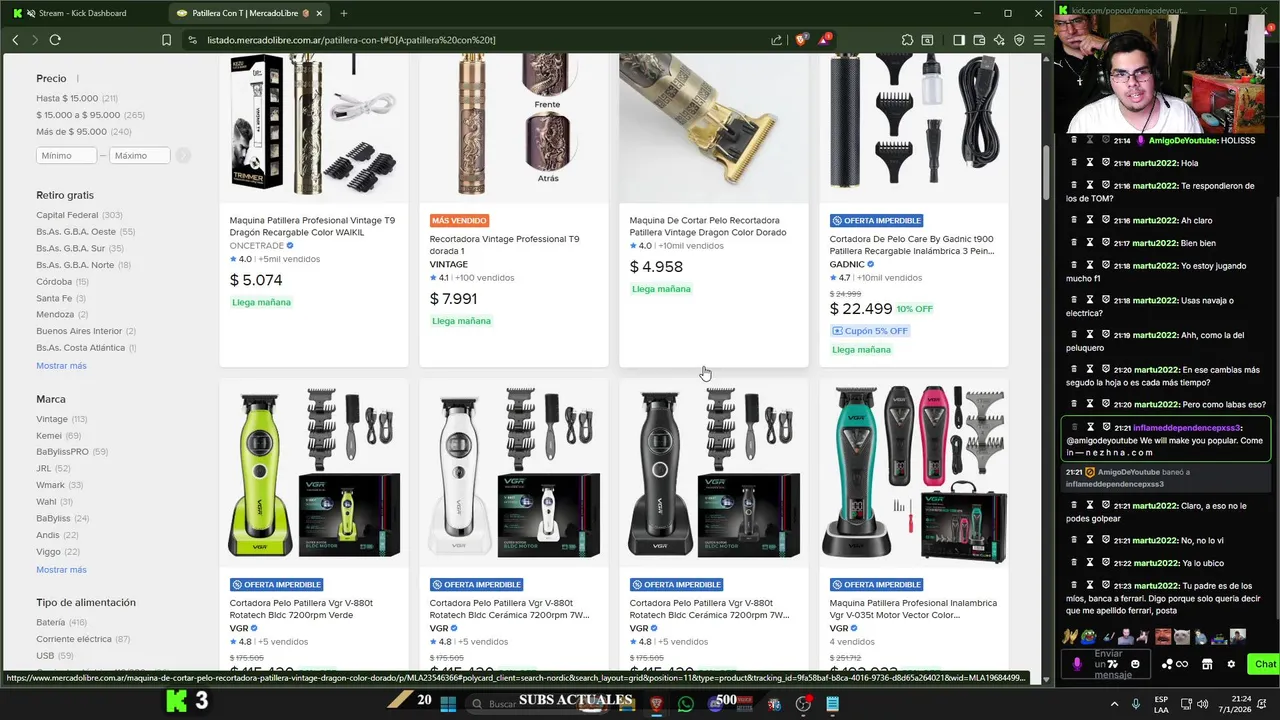The width and height of the screenshot is (1280, 720).
Task: Open the green VGR V-880t trimmer thumbnail
Action: (314, 473)
